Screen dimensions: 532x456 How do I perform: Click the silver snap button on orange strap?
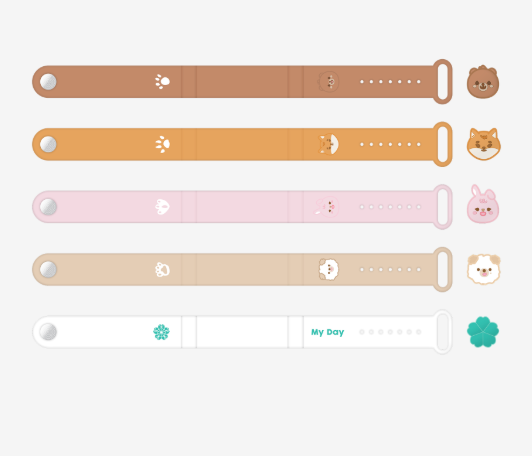tap(48, 144)
